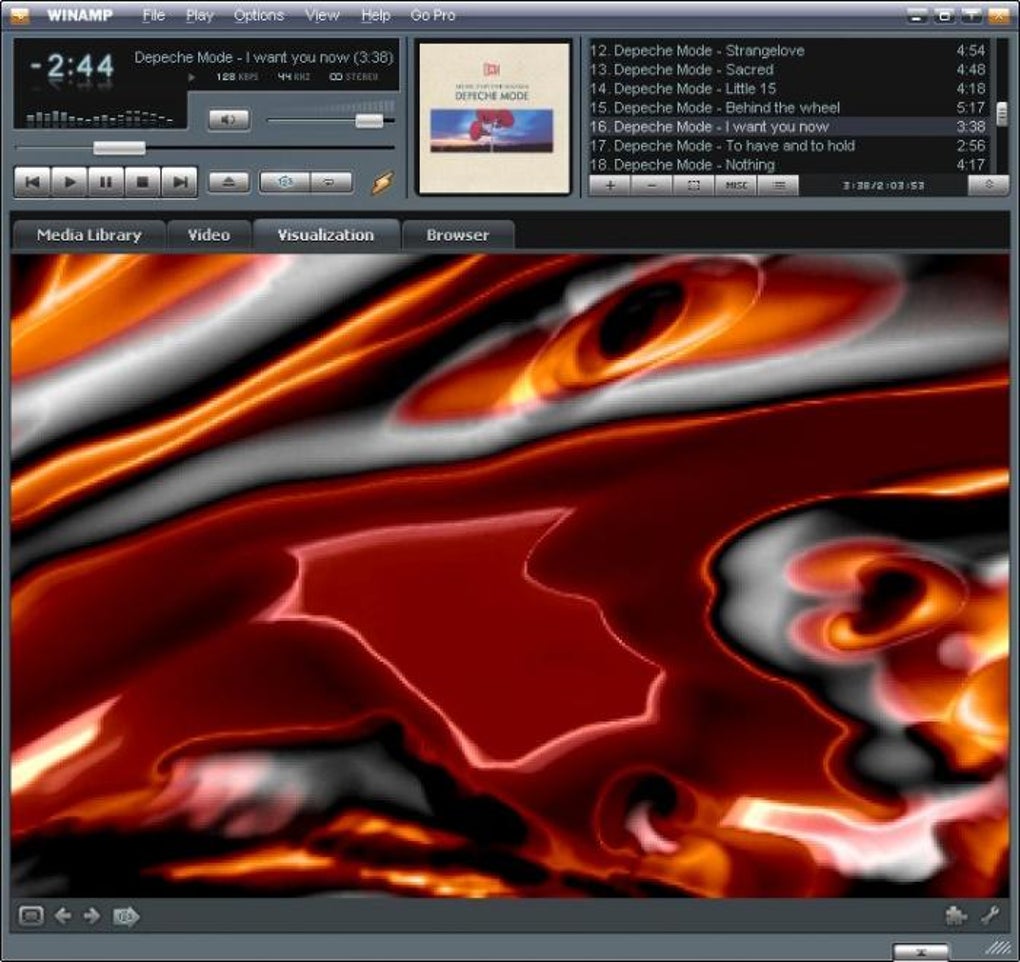Toggle shuffle mode
Image resolution: width=1020 pixels, height=962 pixels.
click(284, 182)
